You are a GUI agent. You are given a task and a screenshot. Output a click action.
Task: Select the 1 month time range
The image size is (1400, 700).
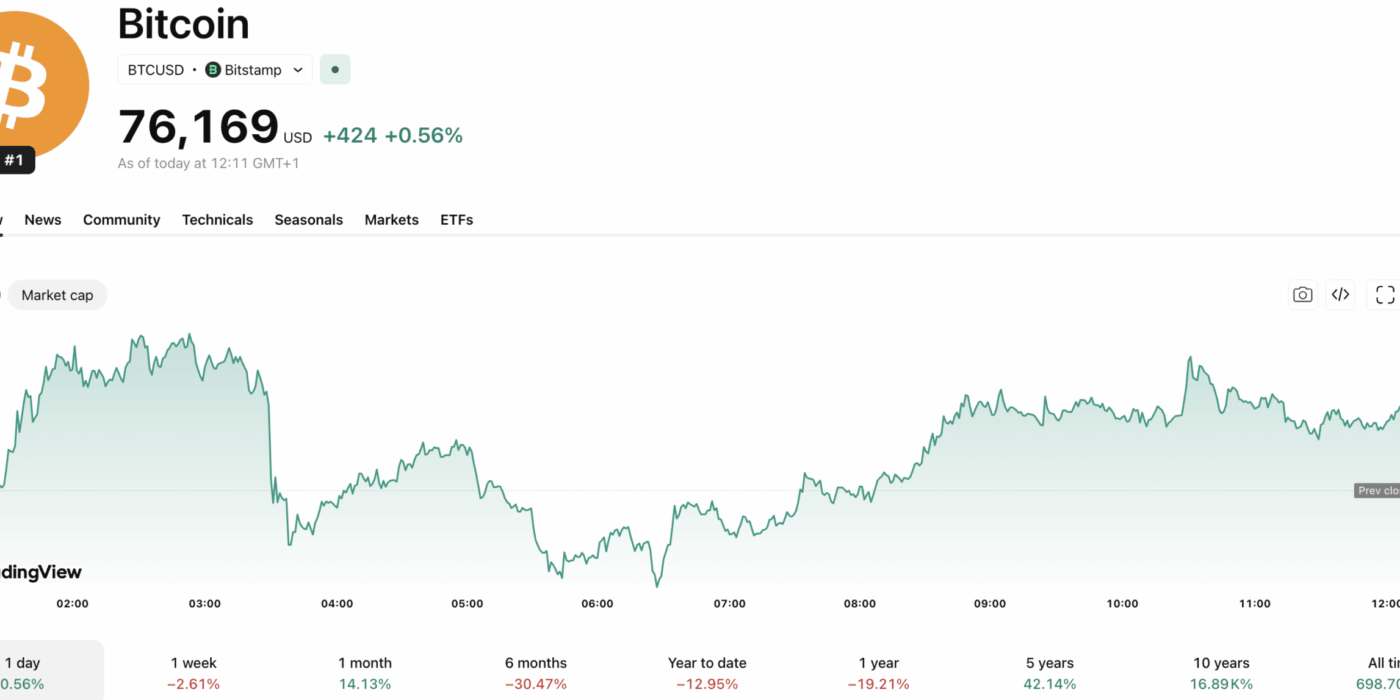tap(365, 673)
